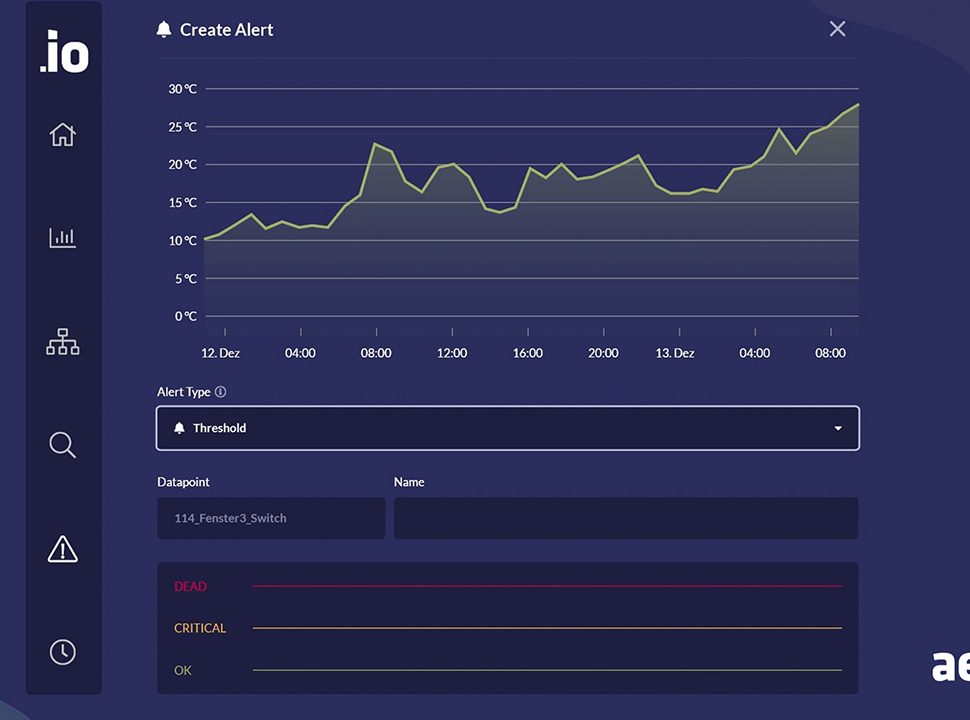Image resolution: width=970 pixels, height=720 pixels.
Task: Open the warning triangle alerts icon
Action: [x=62, y=549]
